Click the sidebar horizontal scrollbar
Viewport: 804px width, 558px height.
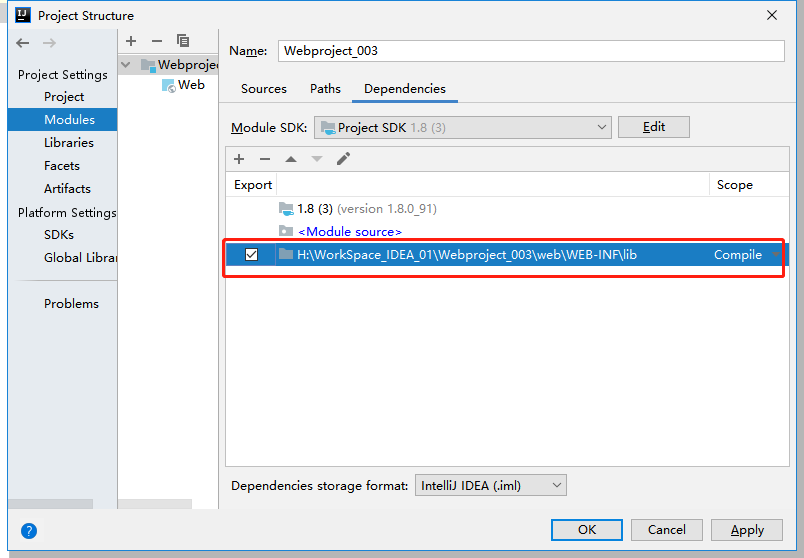(x=50, y=504)
